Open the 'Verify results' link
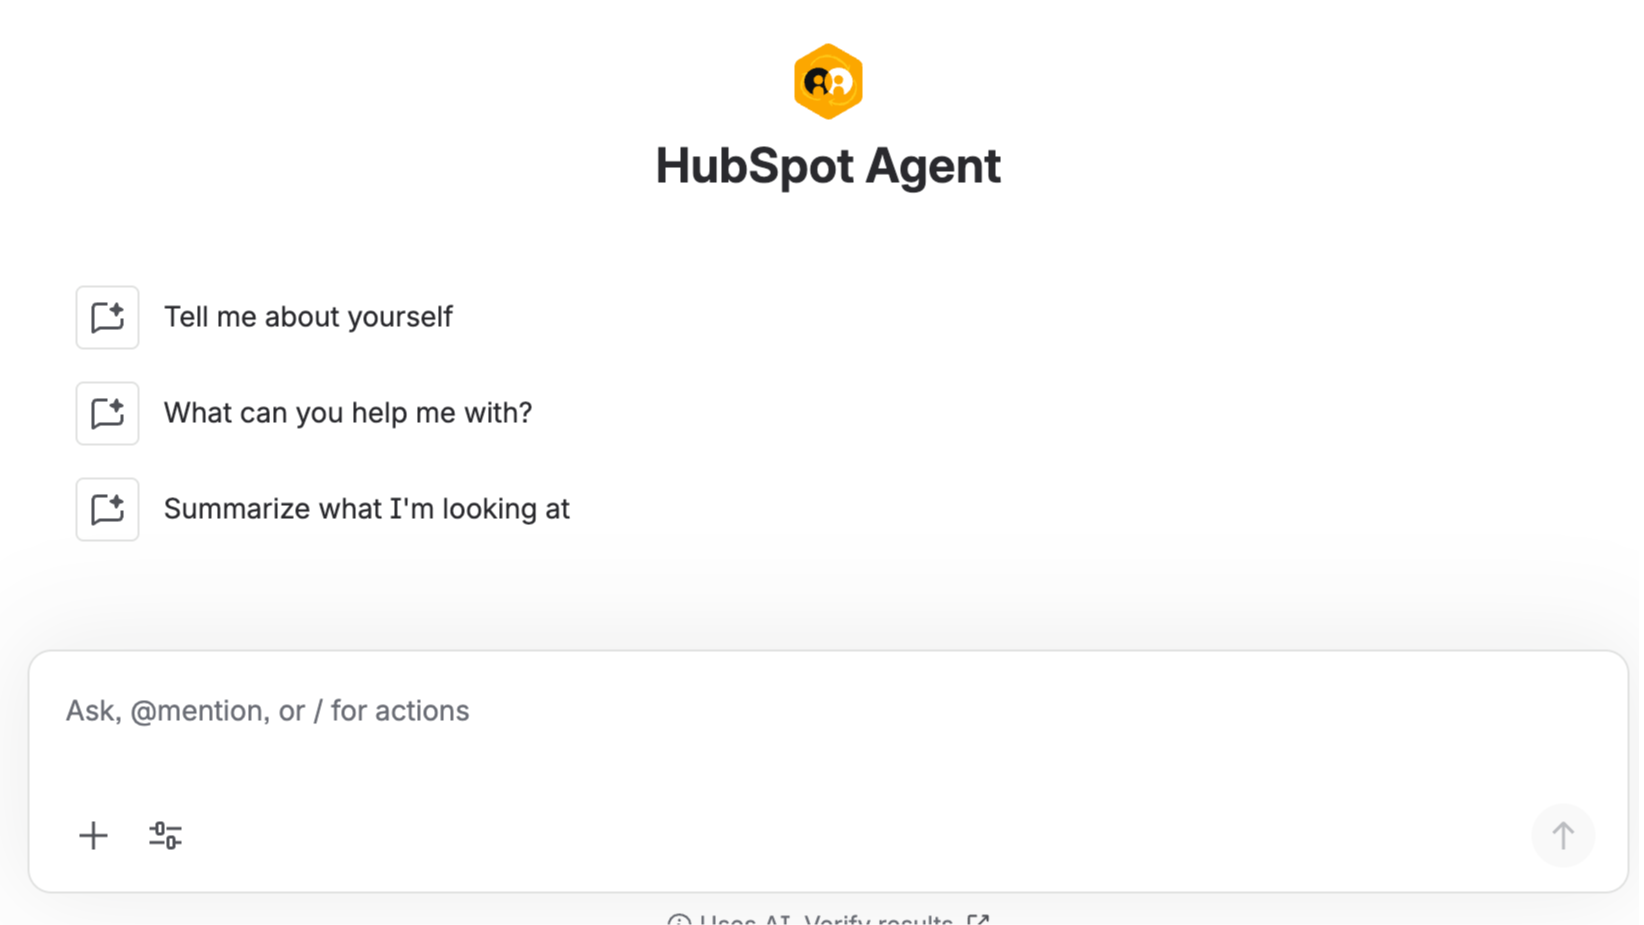 point(878,920)
